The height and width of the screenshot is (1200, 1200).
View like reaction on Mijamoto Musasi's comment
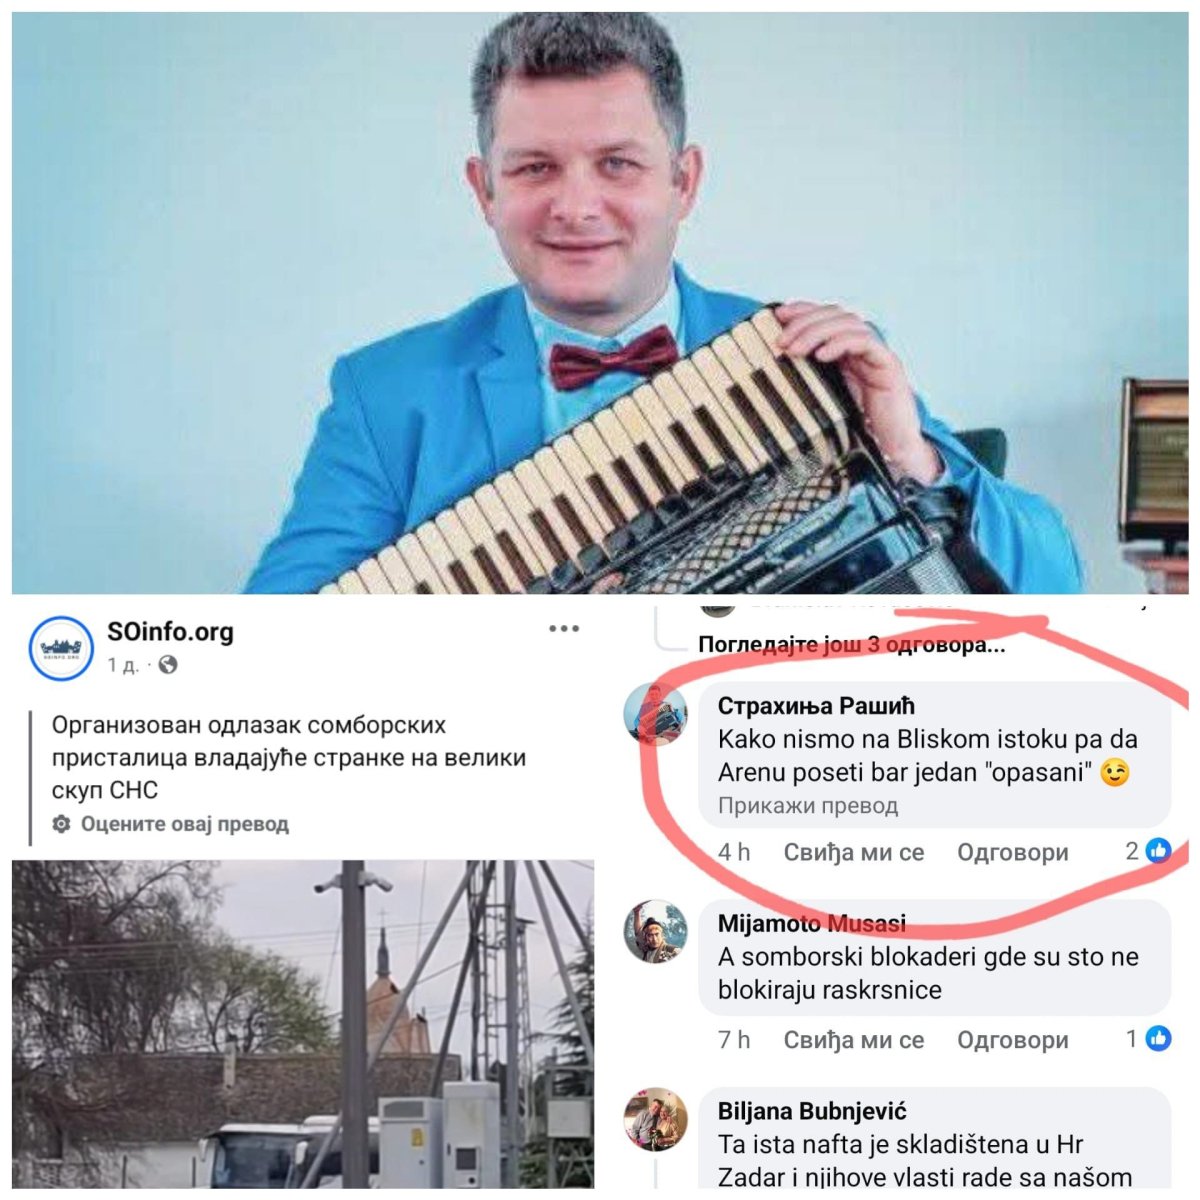point(1147,1039)
